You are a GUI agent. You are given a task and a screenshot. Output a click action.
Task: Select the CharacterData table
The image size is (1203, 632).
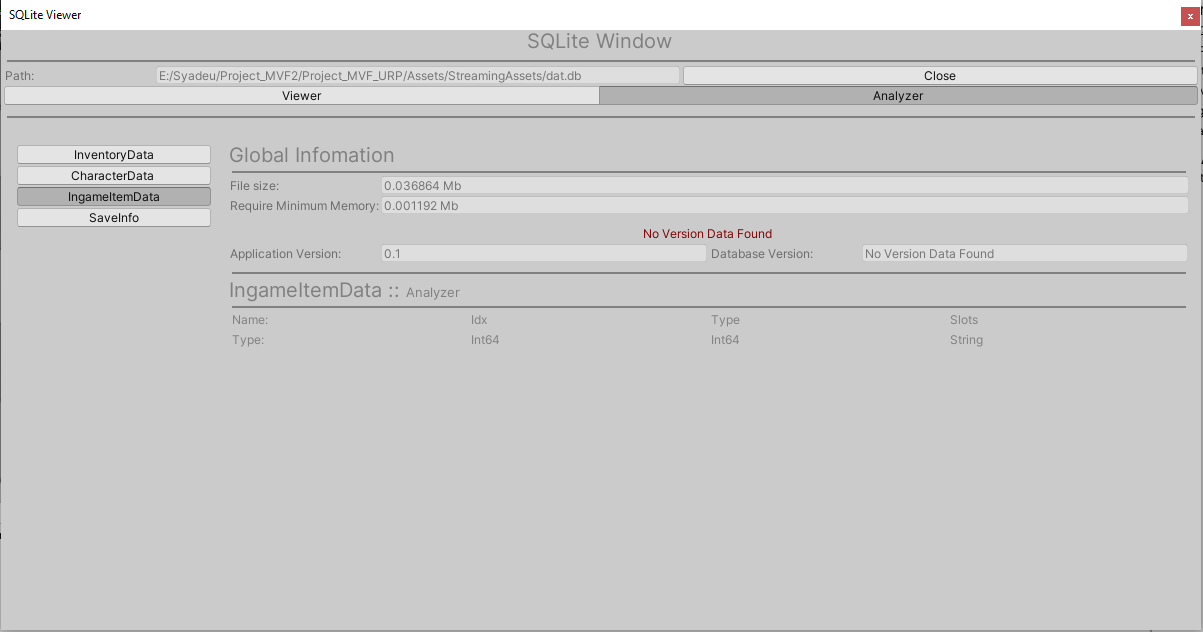[x=114, y=176]
